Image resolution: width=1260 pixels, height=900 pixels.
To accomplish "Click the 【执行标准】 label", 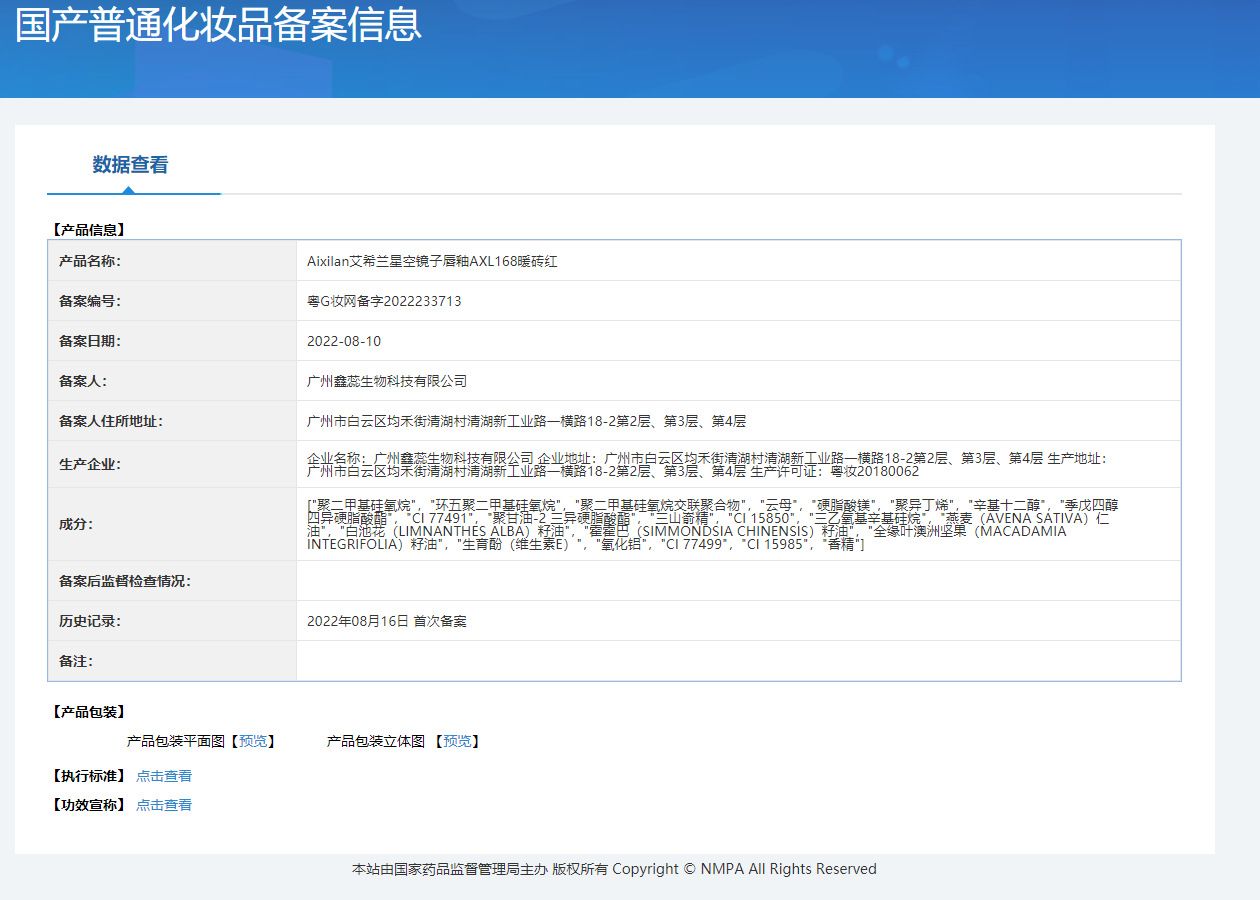I will coord(88,776).
